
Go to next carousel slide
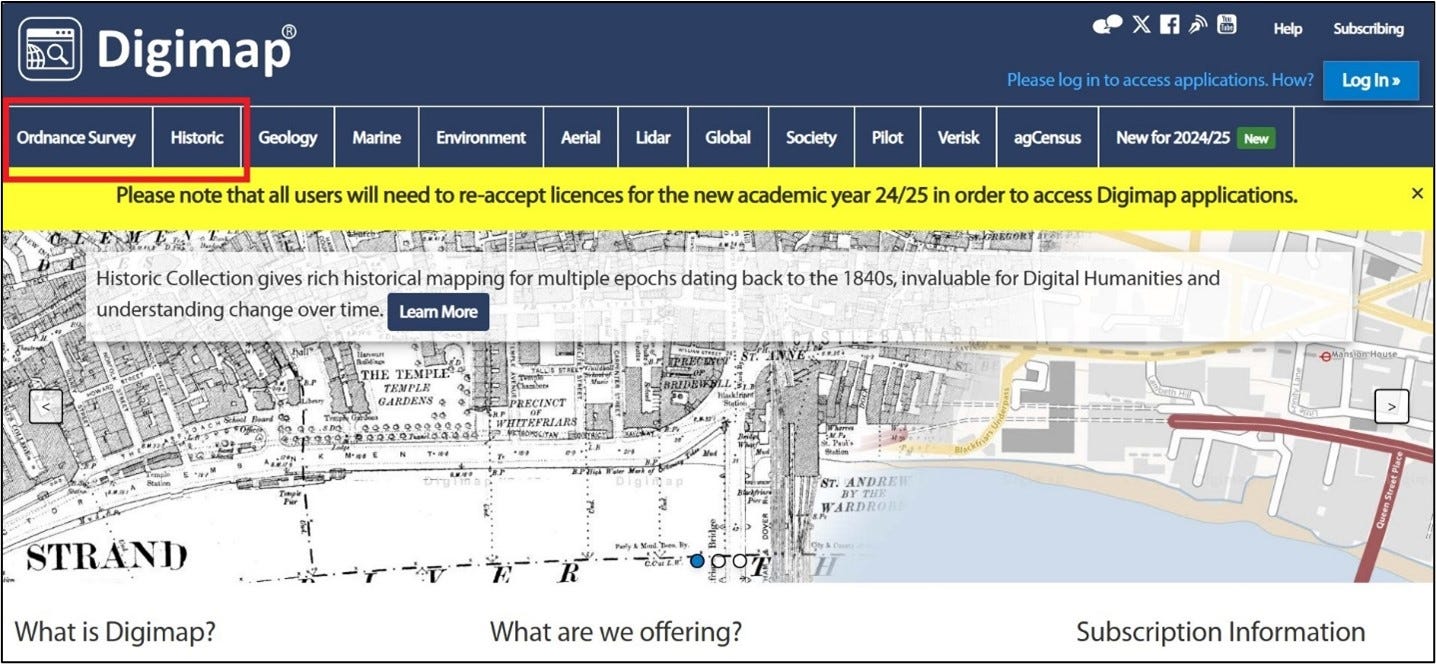pos(1392,405)
